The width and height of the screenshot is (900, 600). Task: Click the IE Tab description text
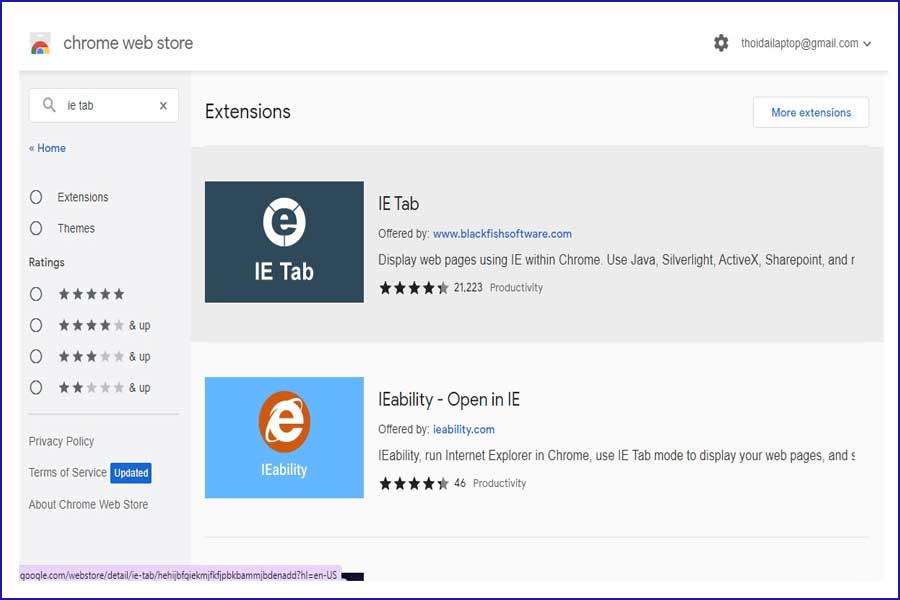[x=616, y=260]
